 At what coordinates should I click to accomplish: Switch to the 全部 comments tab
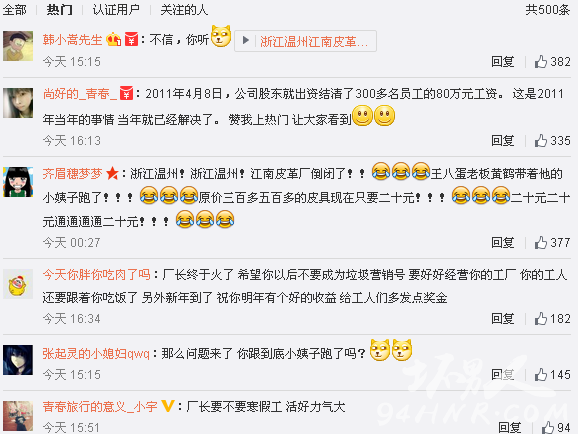[14, 10]
